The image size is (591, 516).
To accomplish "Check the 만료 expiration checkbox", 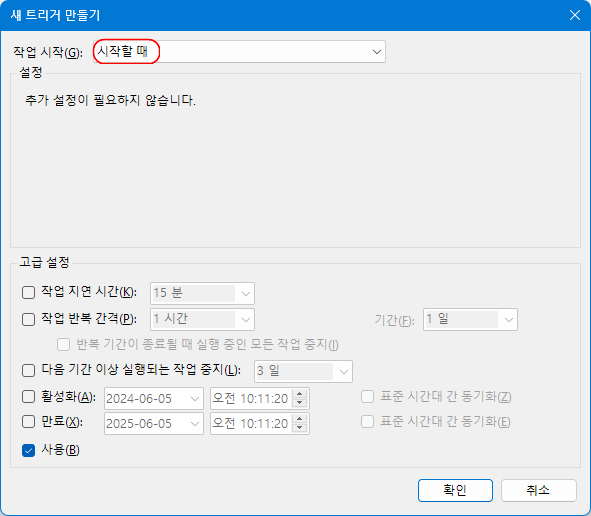I will point(28,422).
